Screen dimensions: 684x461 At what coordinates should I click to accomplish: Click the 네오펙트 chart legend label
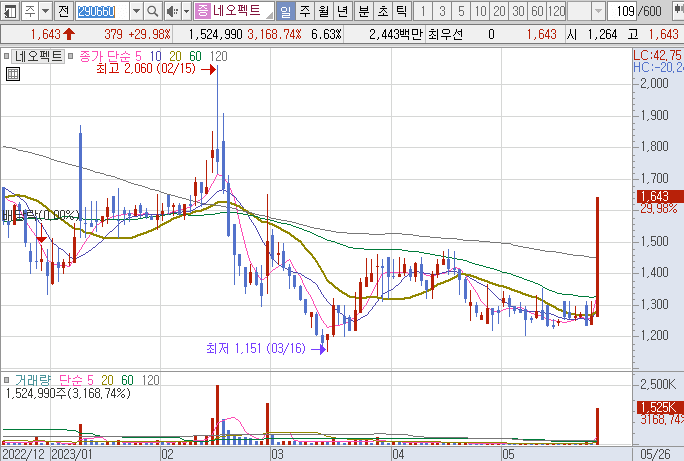(38, 56)
